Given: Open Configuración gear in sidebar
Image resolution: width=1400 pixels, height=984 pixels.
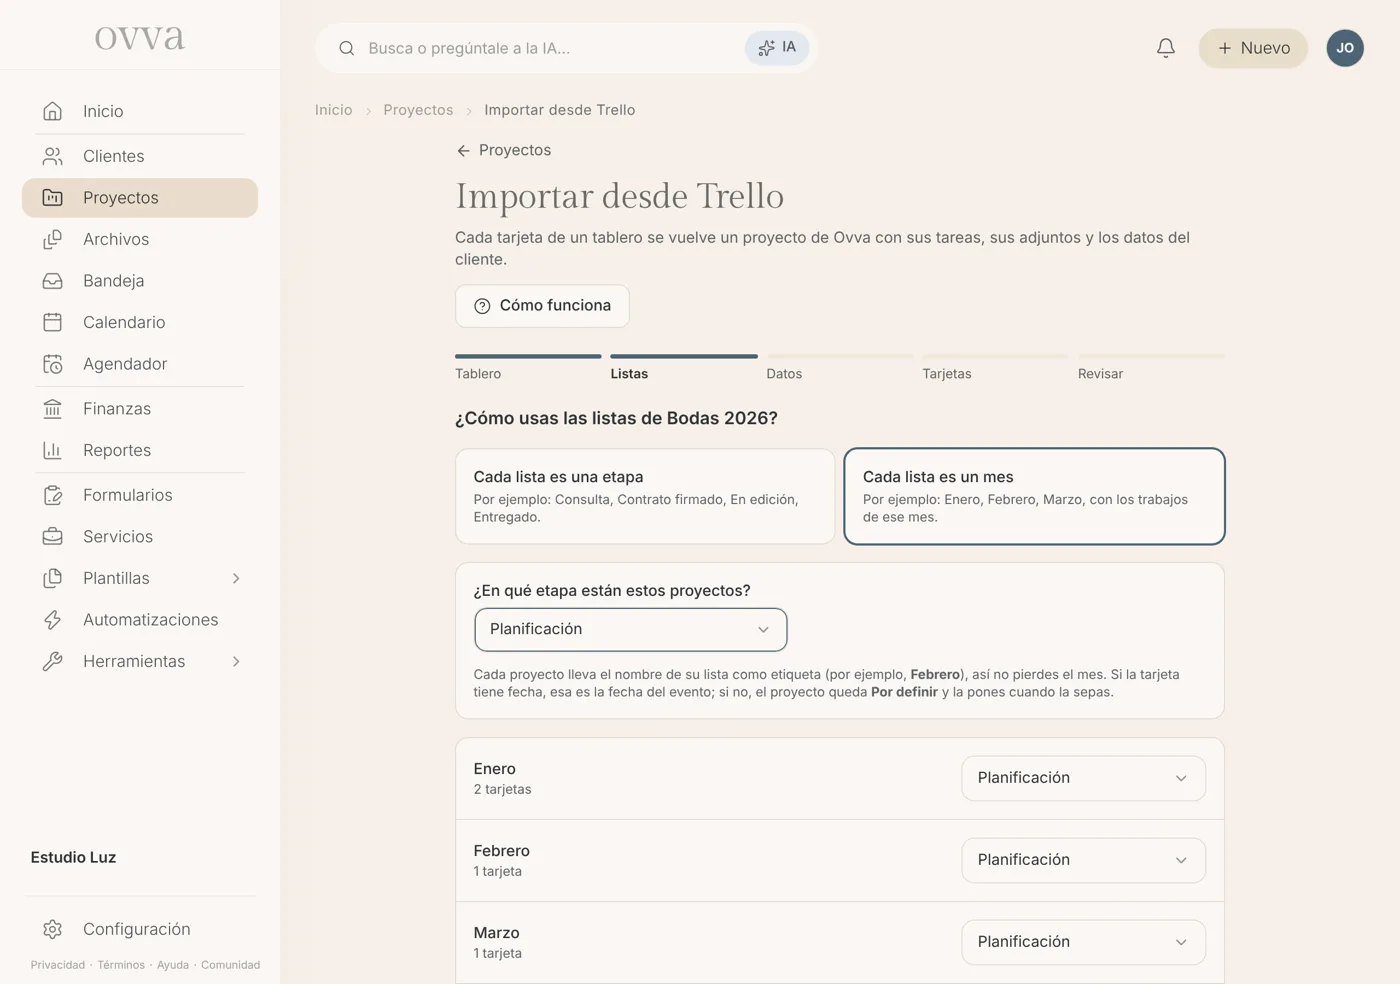Looking at the screenshot, I should pyautogui.click(x=140, y=929).
